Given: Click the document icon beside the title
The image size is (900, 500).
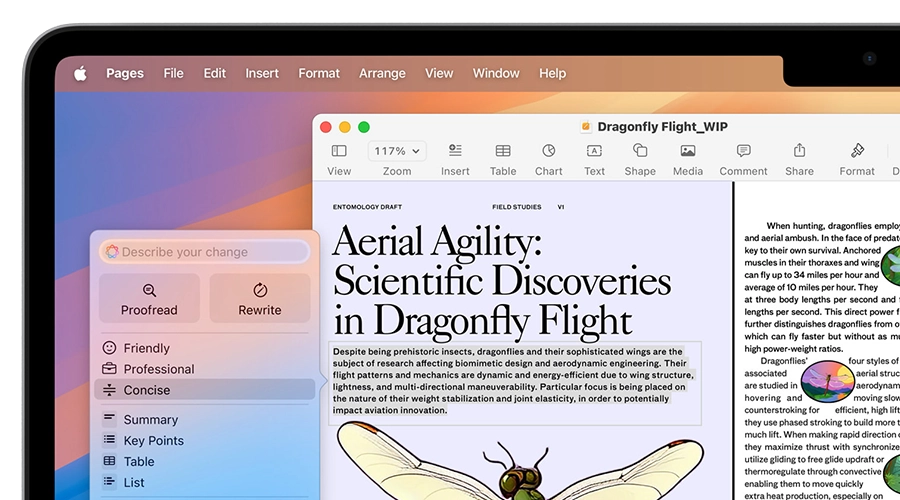Looking at the screenshot, I should pos(585,127).
